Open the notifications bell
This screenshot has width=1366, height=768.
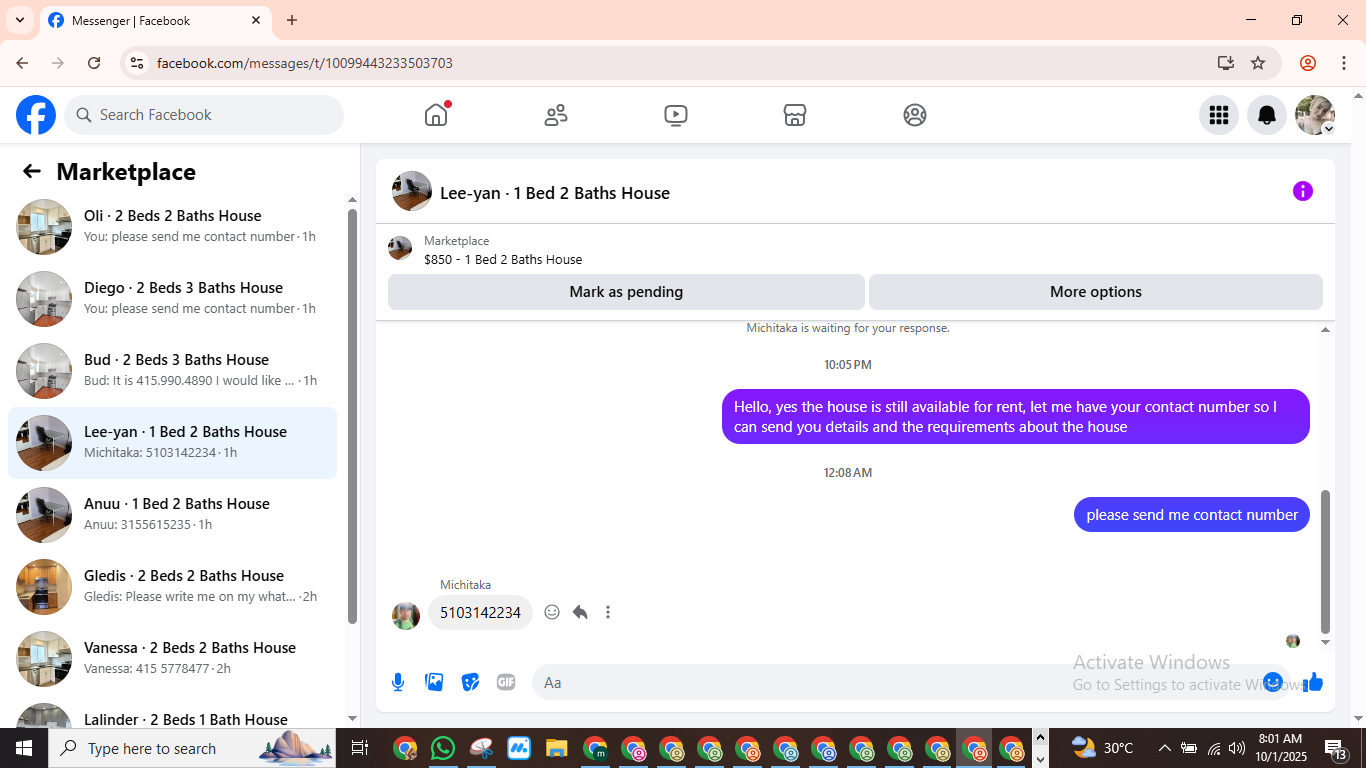(1267, 115)
